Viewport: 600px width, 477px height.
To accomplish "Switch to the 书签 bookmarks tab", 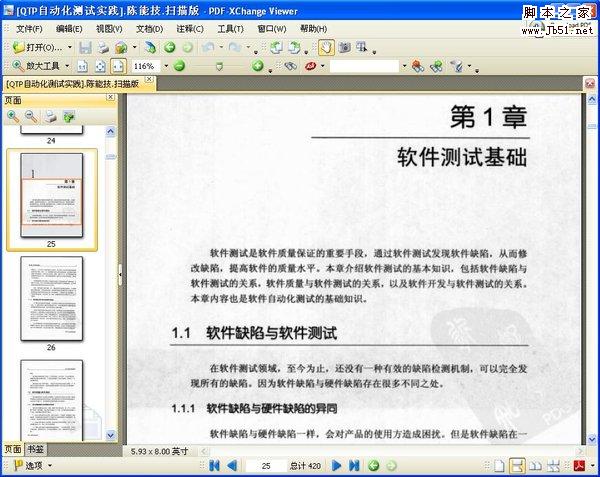I will (x=36, y=449).
